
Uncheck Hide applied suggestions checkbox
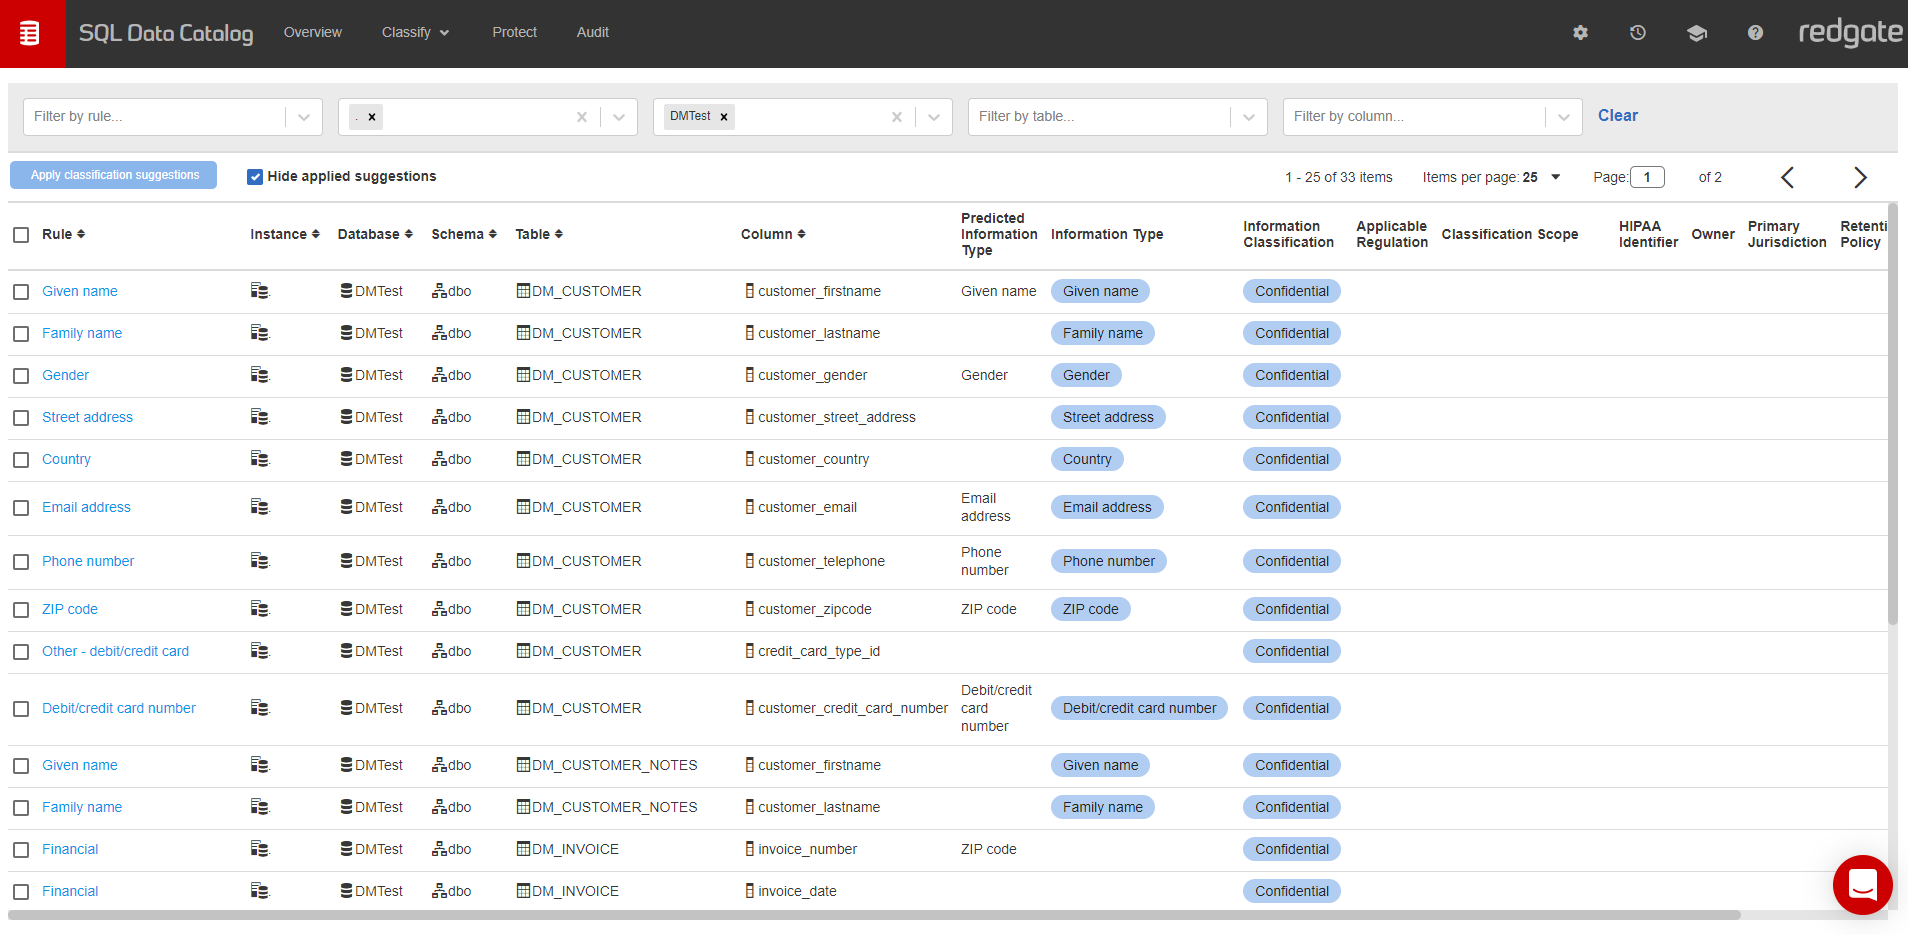click(x=255, y=177)
